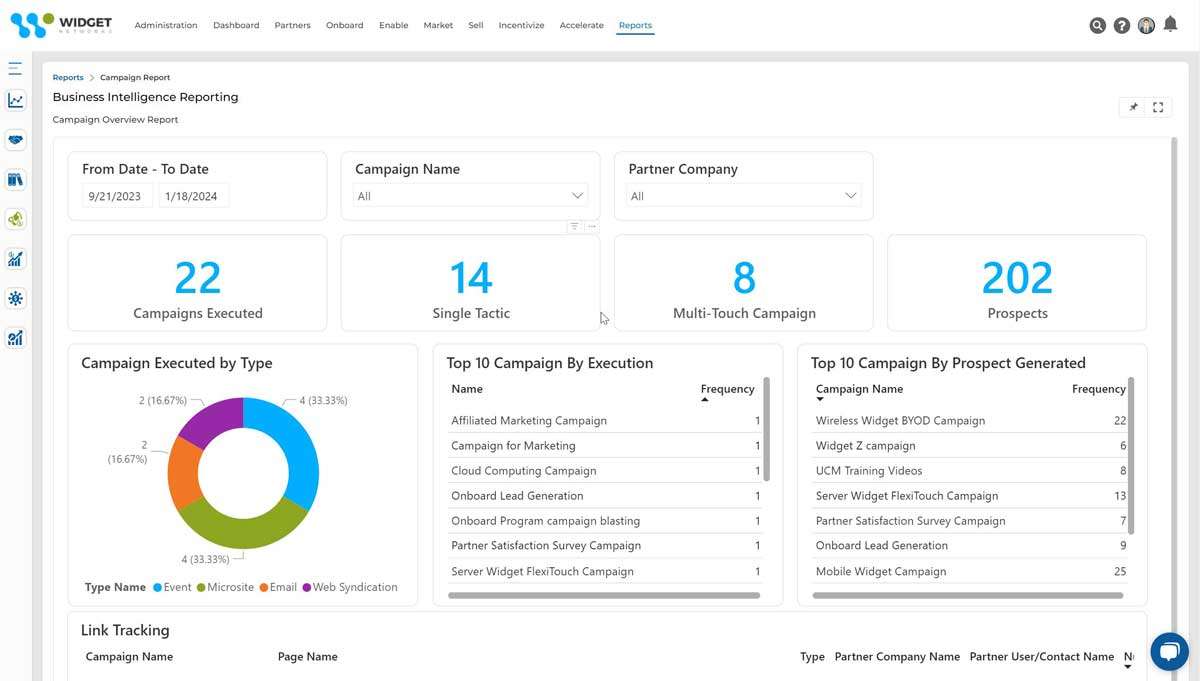The image size is (1200, 681).
Task: Click the help question mark icon
Action: tap(1121, 25)
